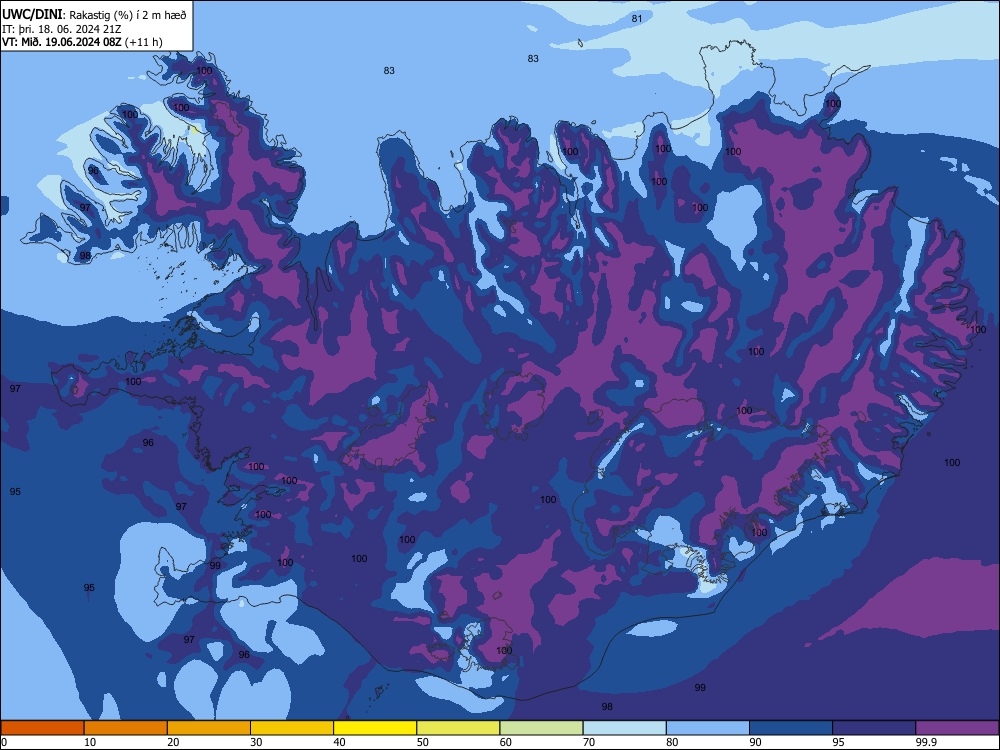Click the legend scale label '10'
The width and height of the screenshot is (1000, 750).
click(x=90, y=742)
